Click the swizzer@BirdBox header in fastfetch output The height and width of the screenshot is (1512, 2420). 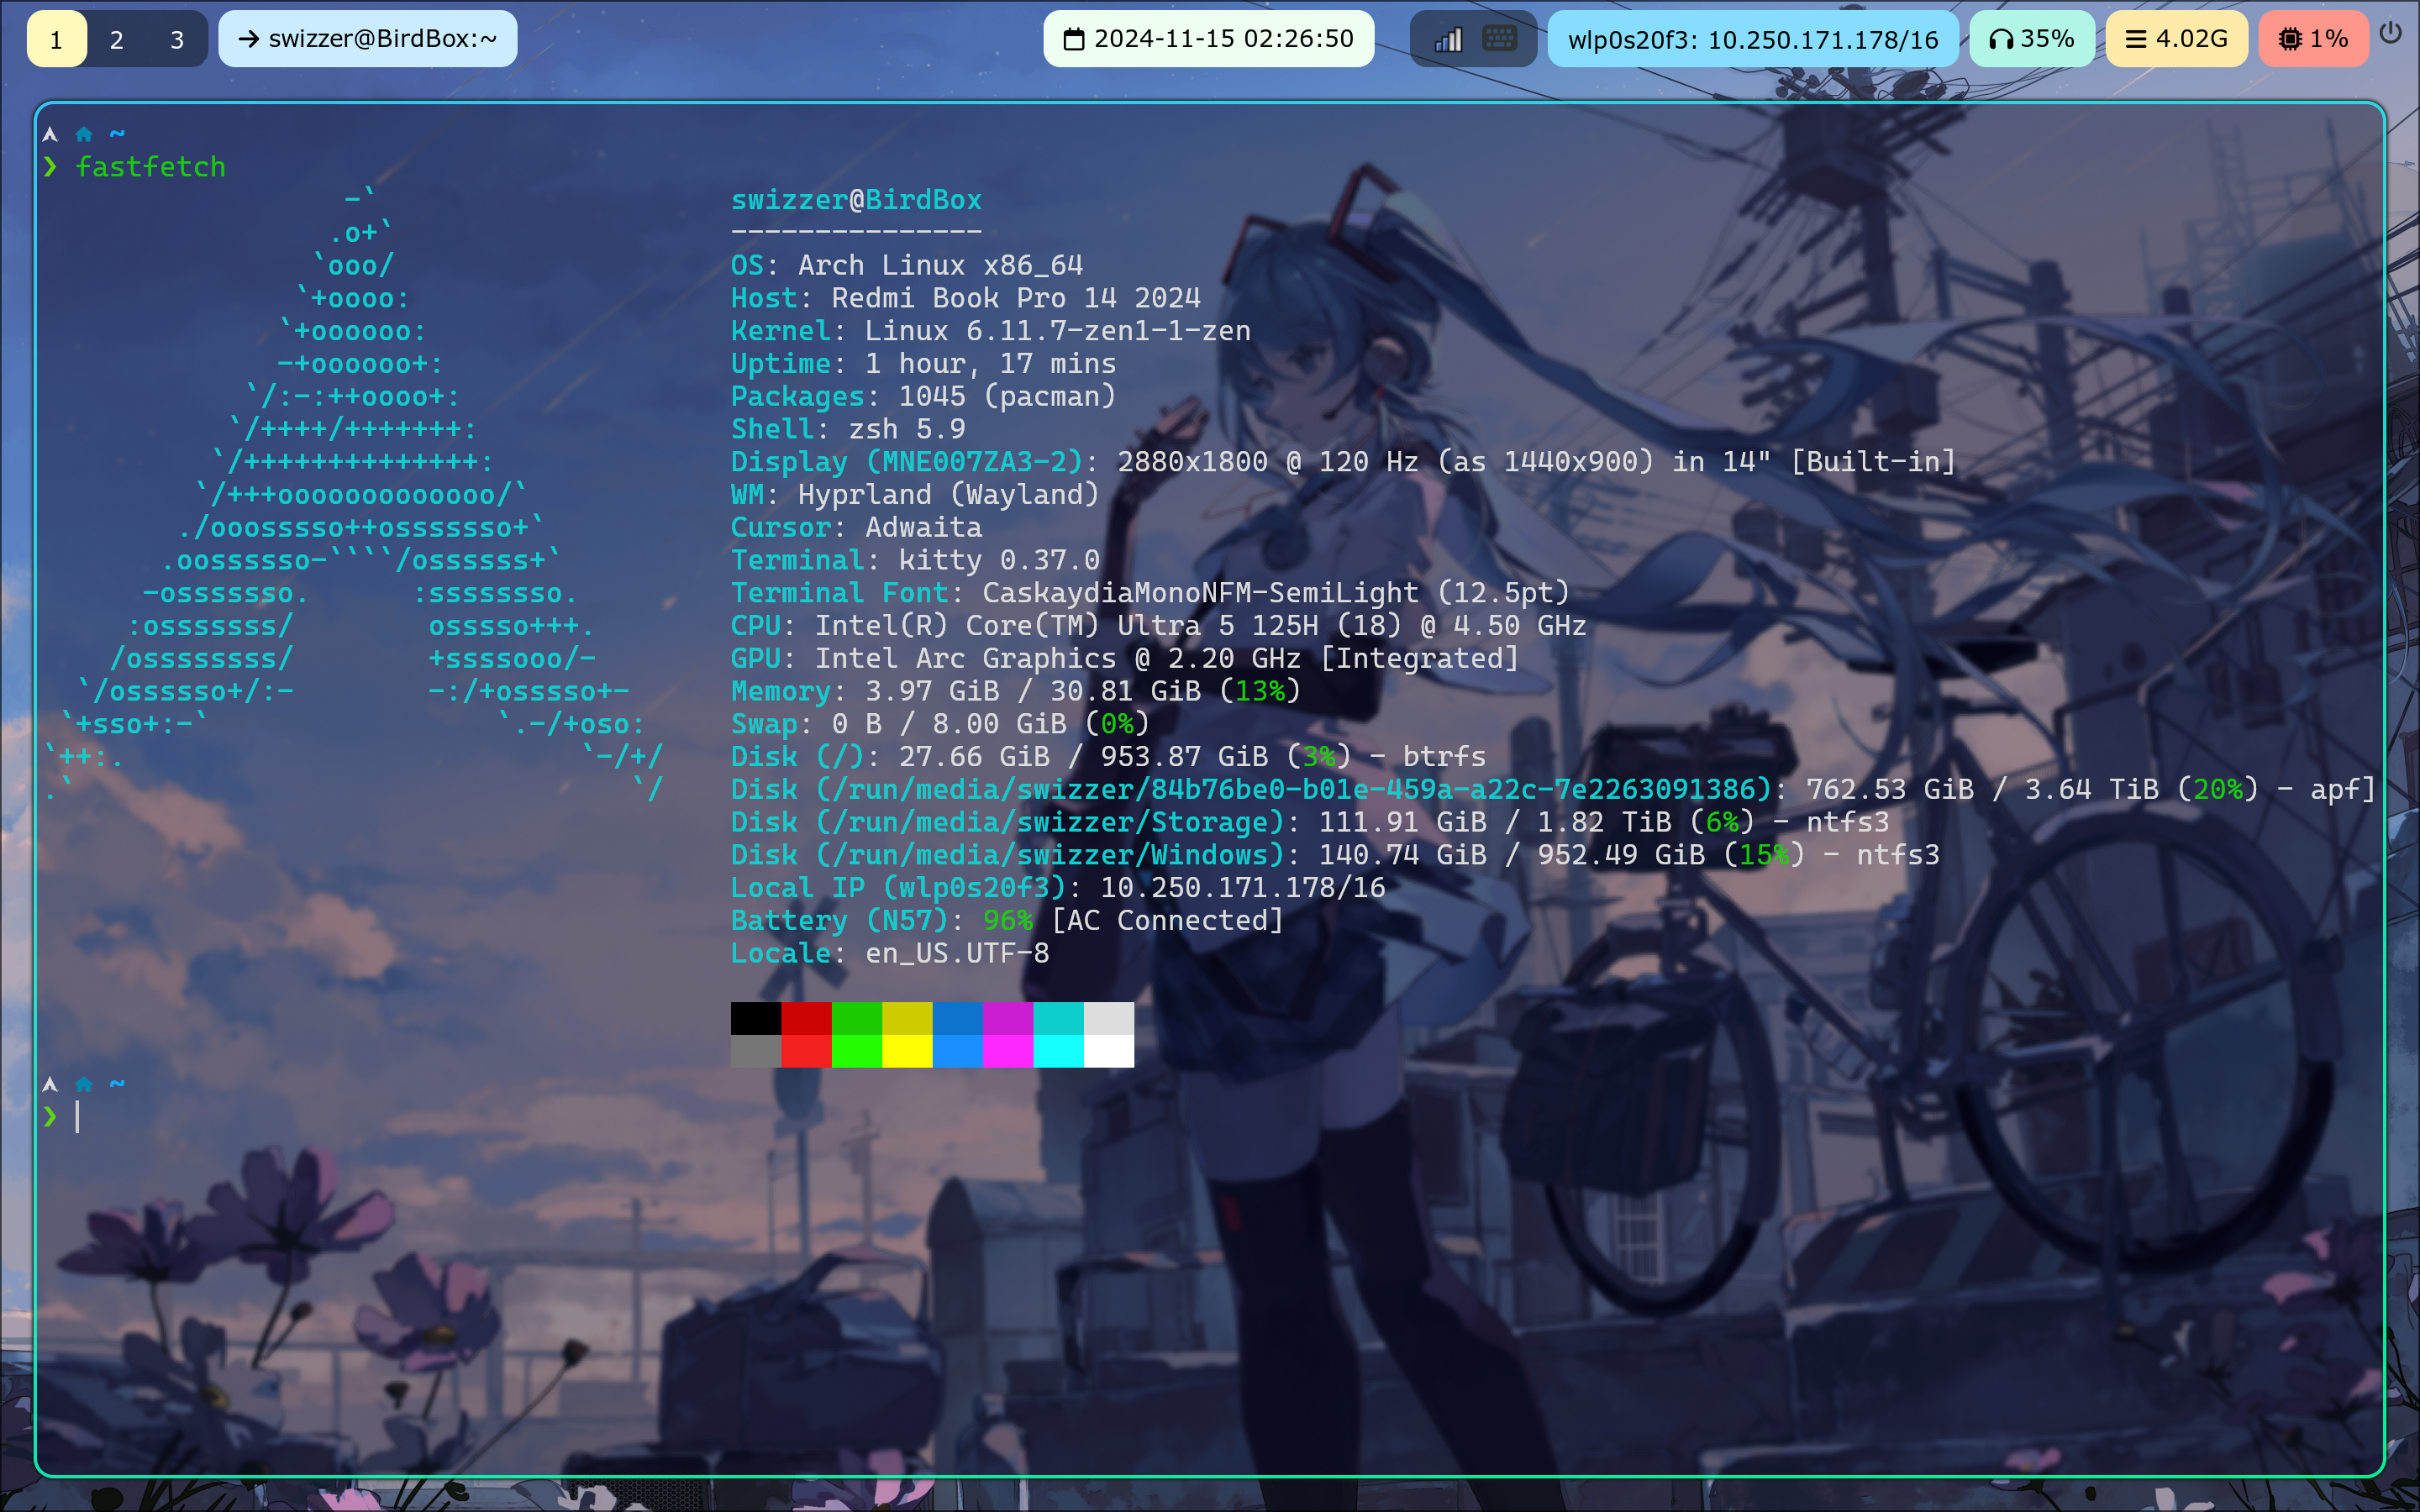pos(856,200)
